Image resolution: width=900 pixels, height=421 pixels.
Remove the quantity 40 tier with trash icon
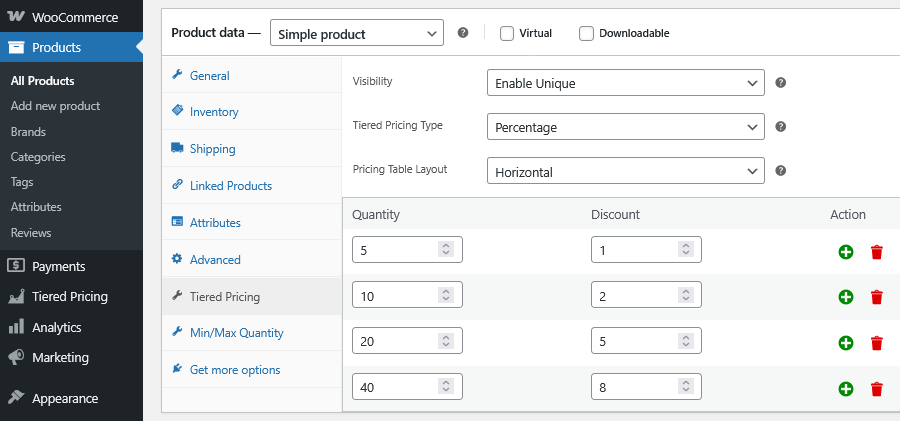click(x=877, y=389)
